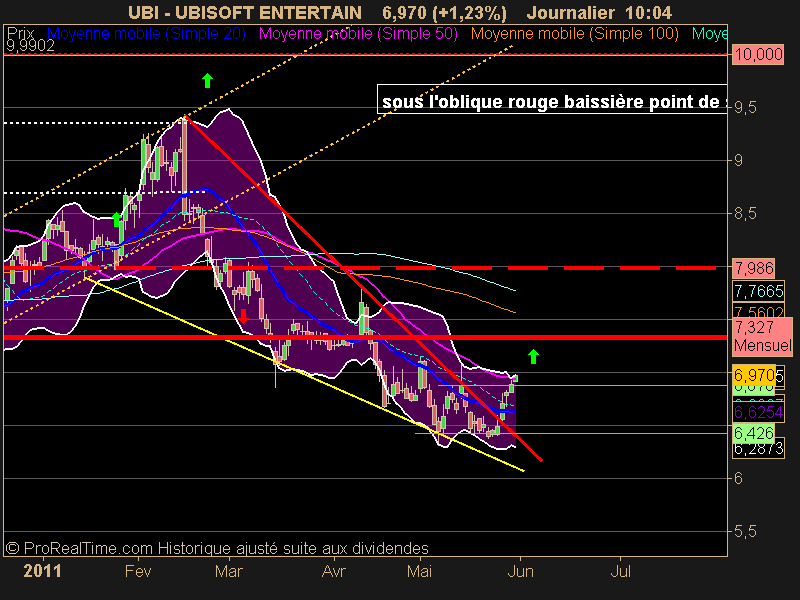Click the Jun month label
Viewport: 800px width, 600px height.
pos(520,571)
